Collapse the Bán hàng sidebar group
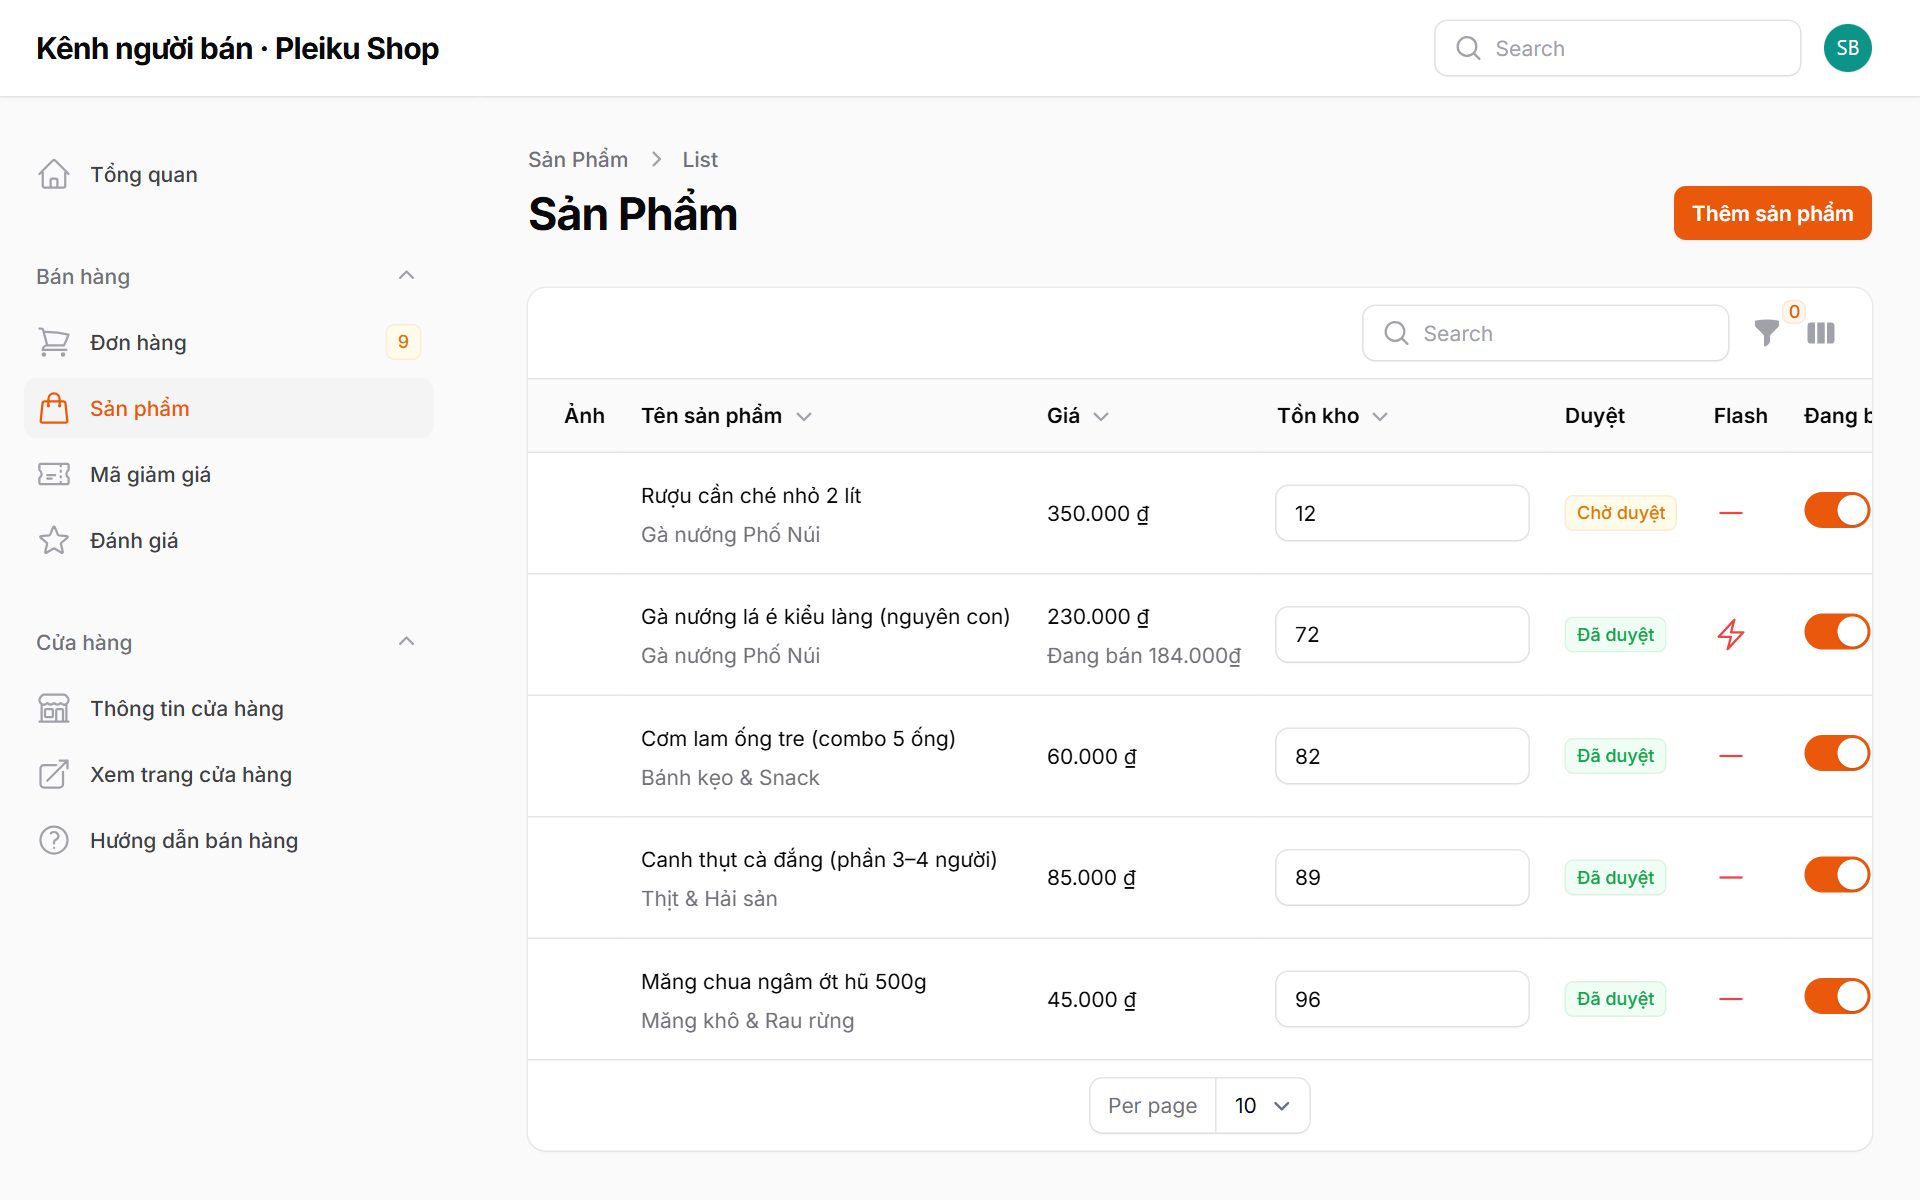 pyautogui.click(x=406, y=276)
